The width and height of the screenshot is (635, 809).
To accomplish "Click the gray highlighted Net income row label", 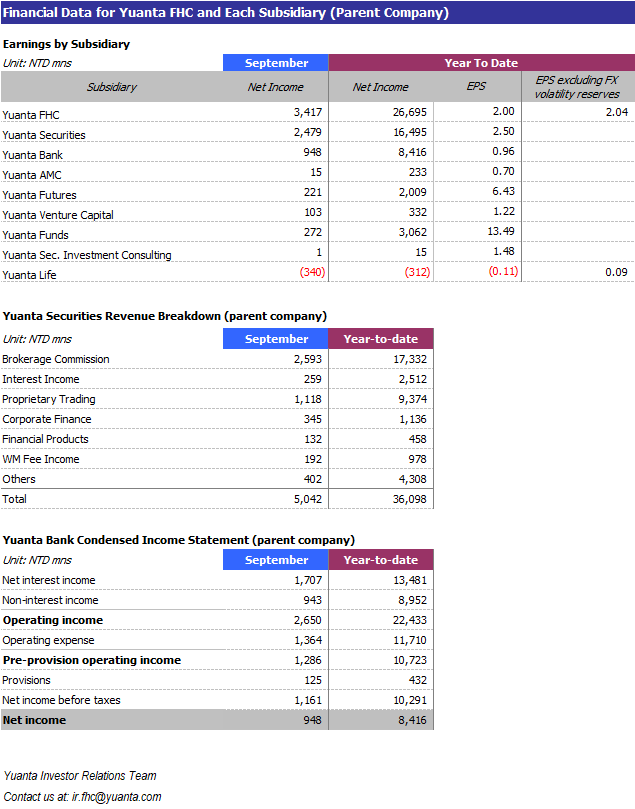I will click(34, 720).
